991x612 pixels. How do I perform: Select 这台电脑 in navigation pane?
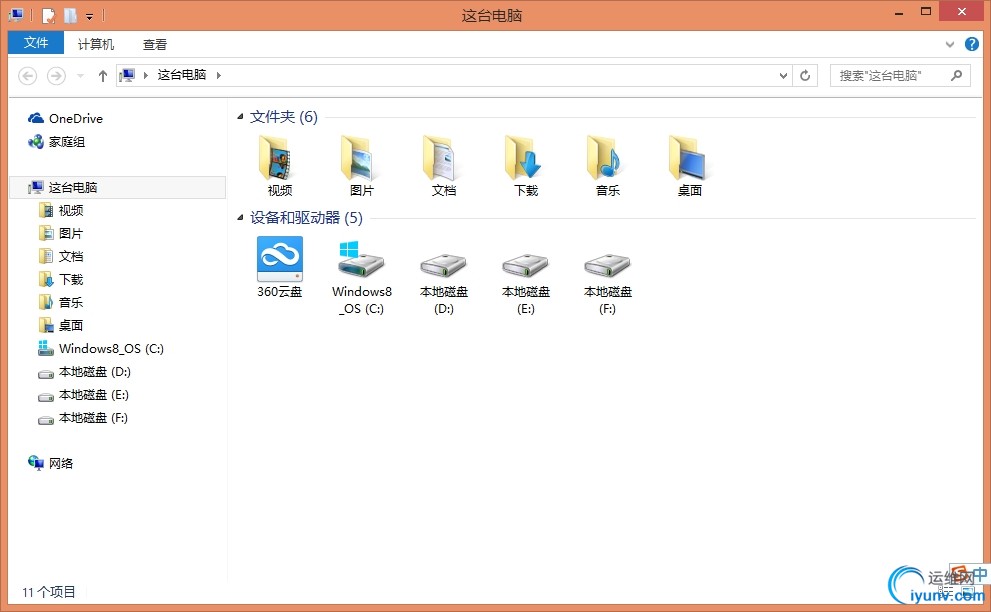(x=118, y=187)
